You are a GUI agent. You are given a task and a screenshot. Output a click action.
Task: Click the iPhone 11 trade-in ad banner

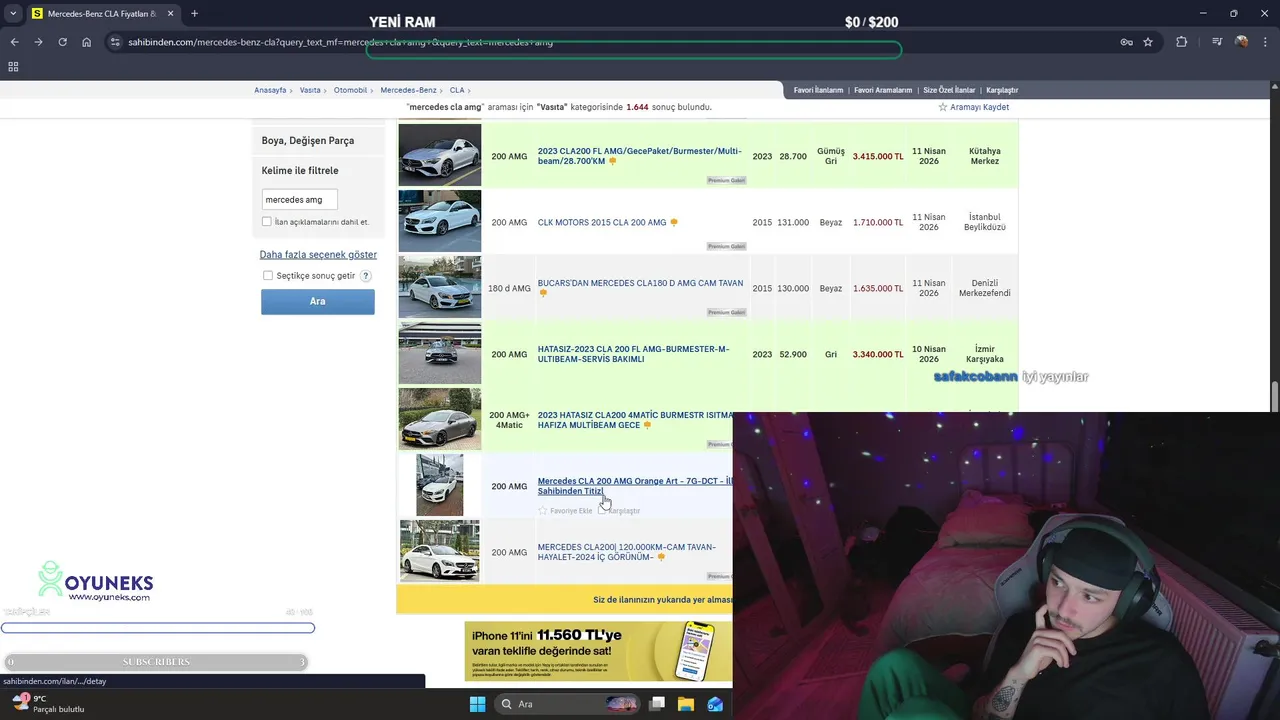tap(598, 651)
